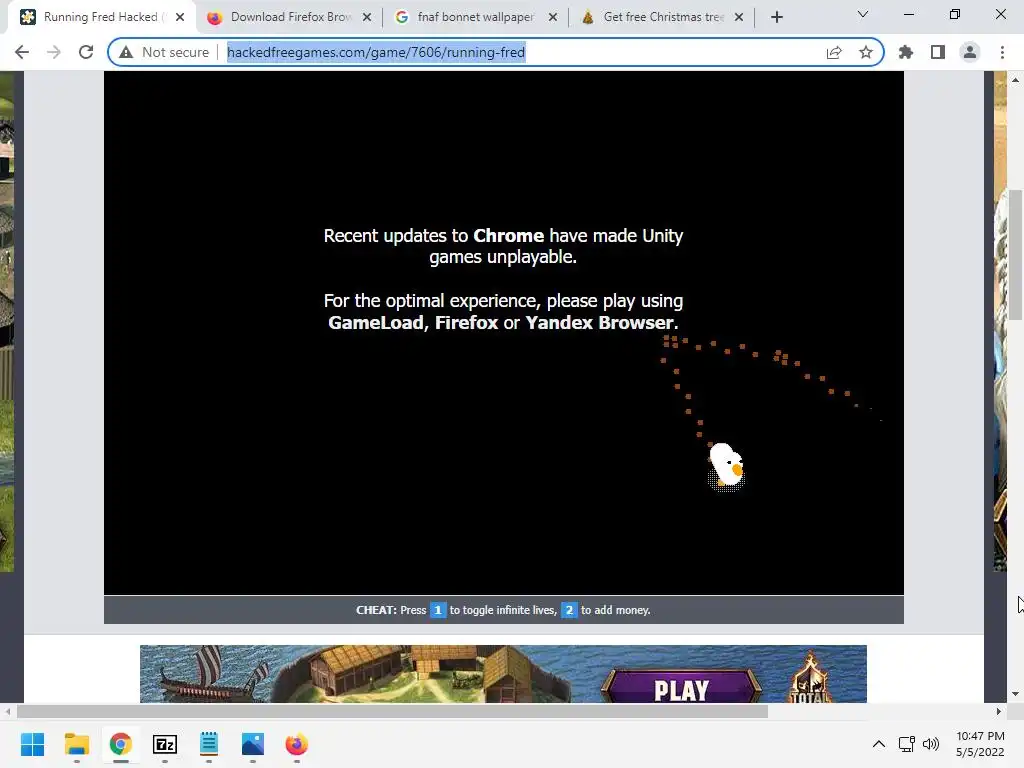Click the Chrome taskbar icon
The image size is (1024, 768).
tap(120, 744)
